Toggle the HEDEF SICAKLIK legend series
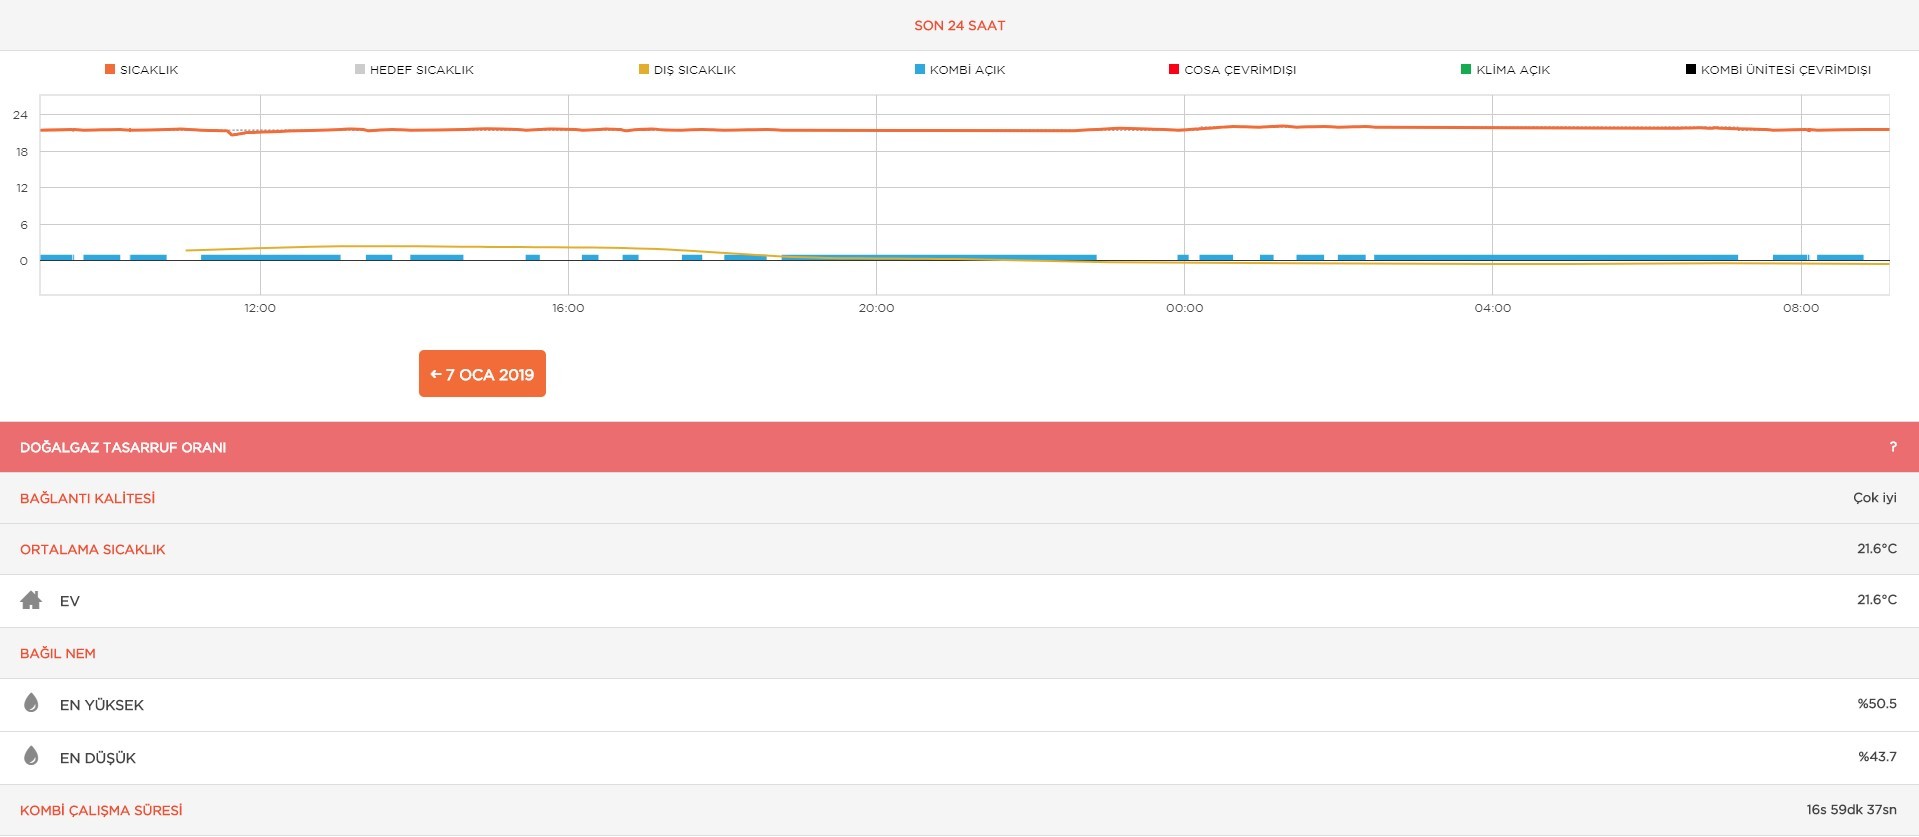The width and height of the screenshot is (1919, 837). (414, 70)
